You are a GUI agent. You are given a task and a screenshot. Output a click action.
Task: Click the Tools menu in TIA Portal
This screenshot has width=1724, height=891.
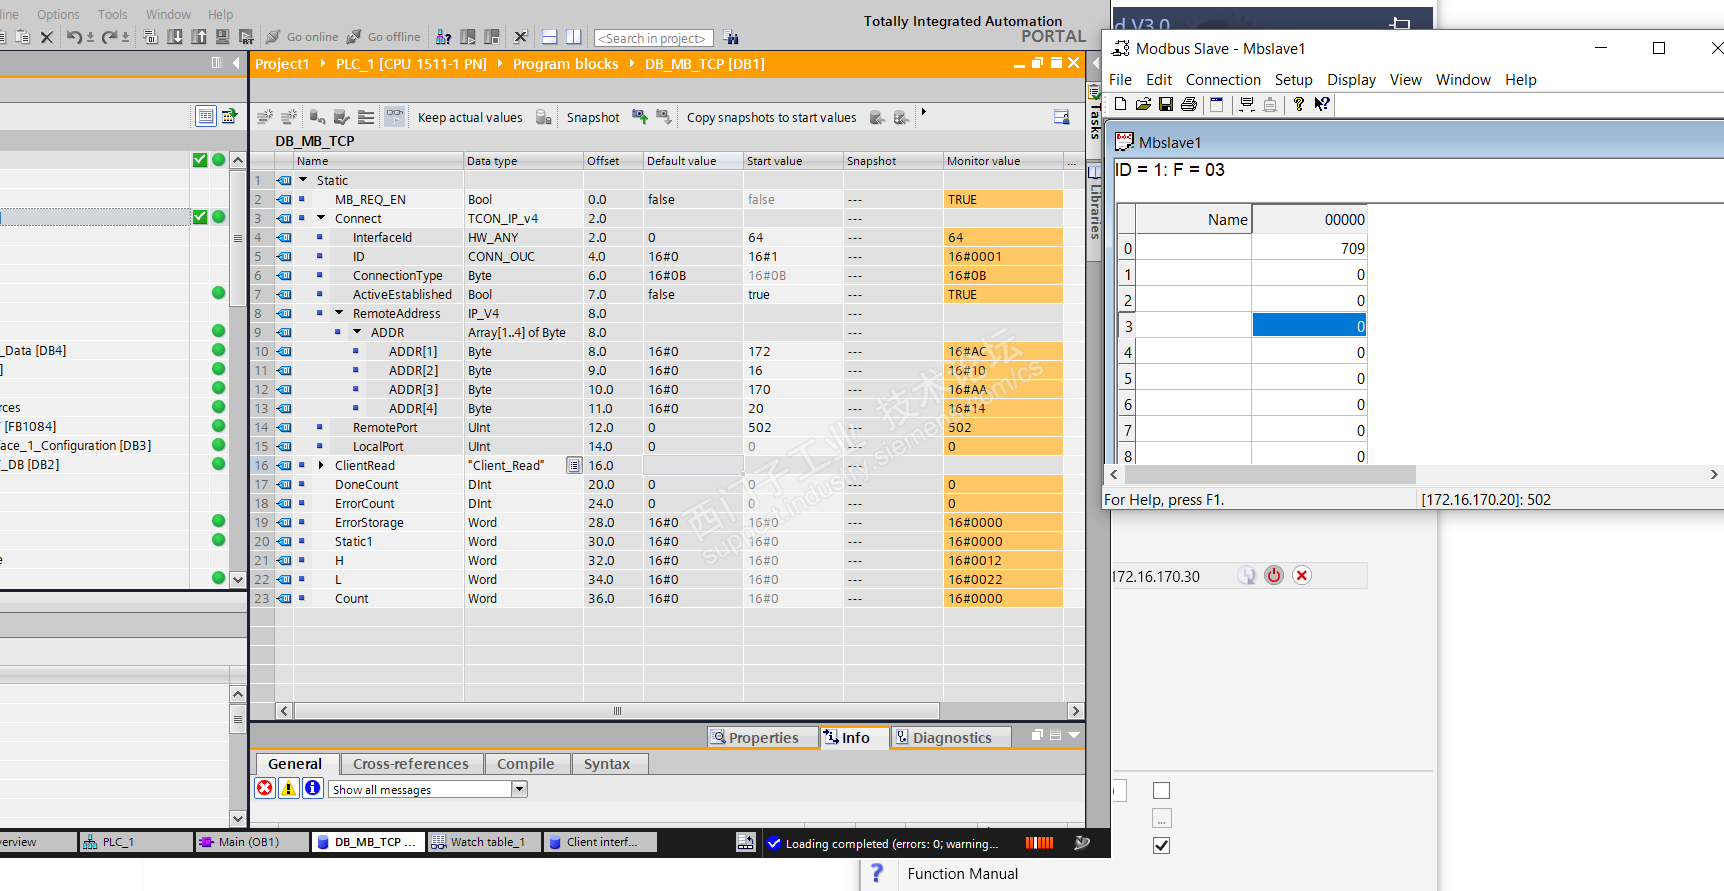point(112,15)
